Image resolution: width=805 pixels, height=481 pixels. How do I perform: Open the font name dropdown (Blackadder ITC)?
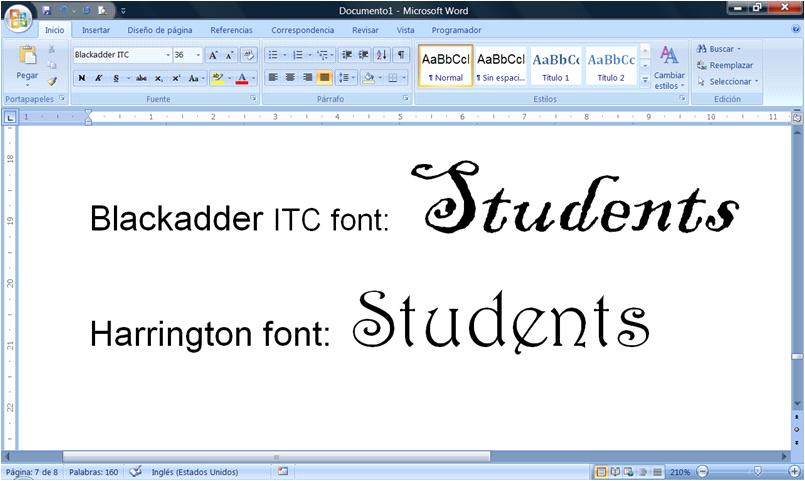click(168, 55)
